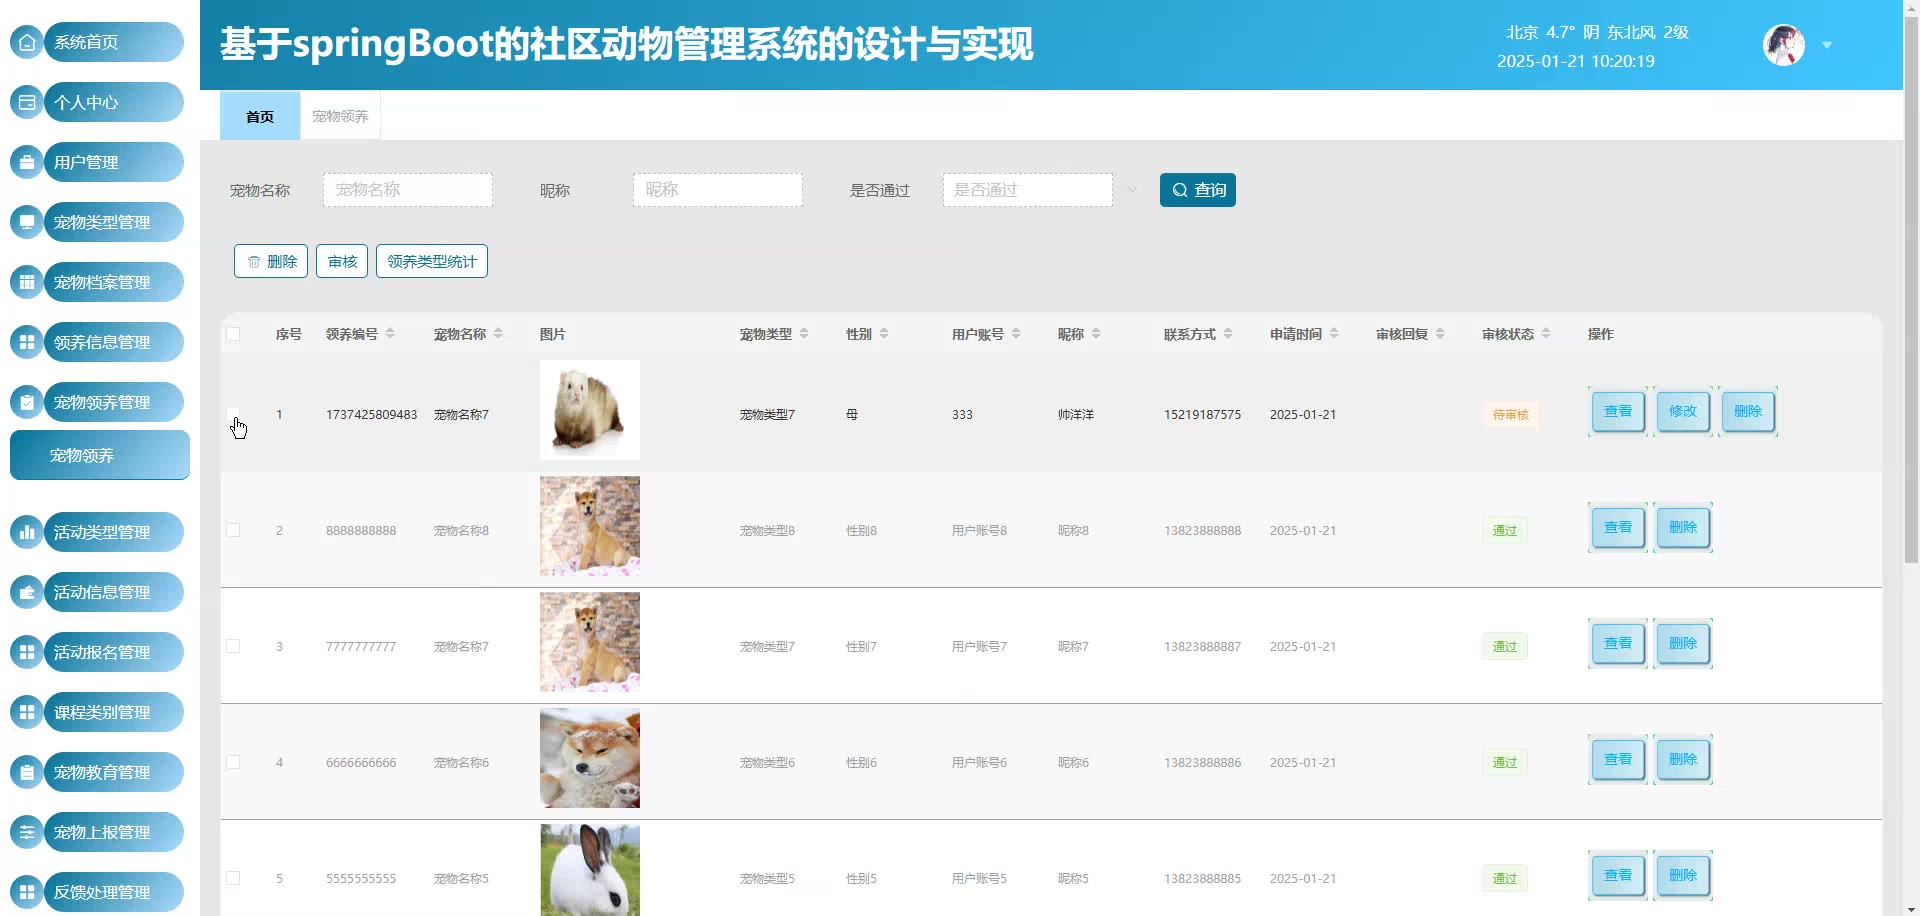Click 修改 for row 1
The image size is (1920, 916).
(1683, 411)
